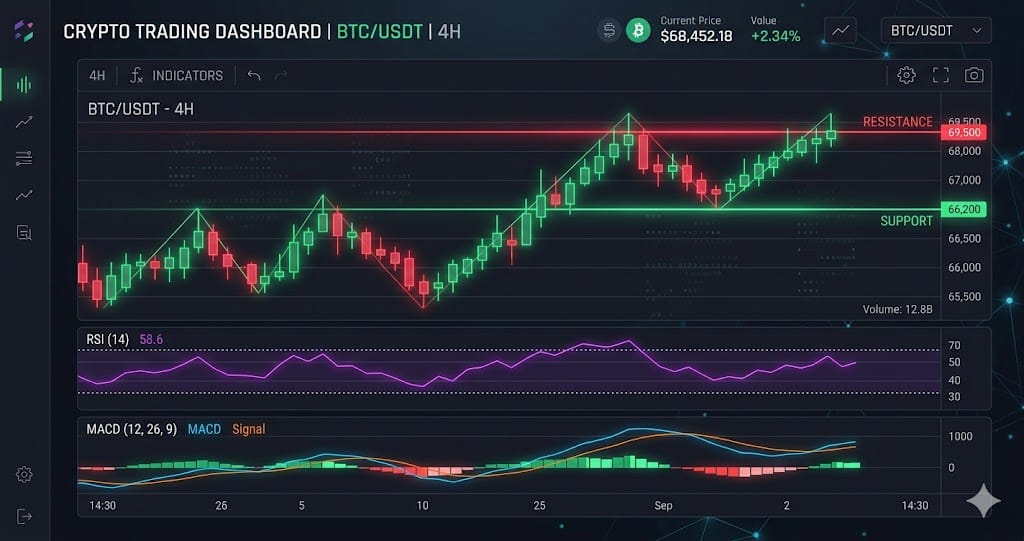Click the logout icon in sidebar
This screenshot has height=541, width=1024.
click(x=24, y=517)
